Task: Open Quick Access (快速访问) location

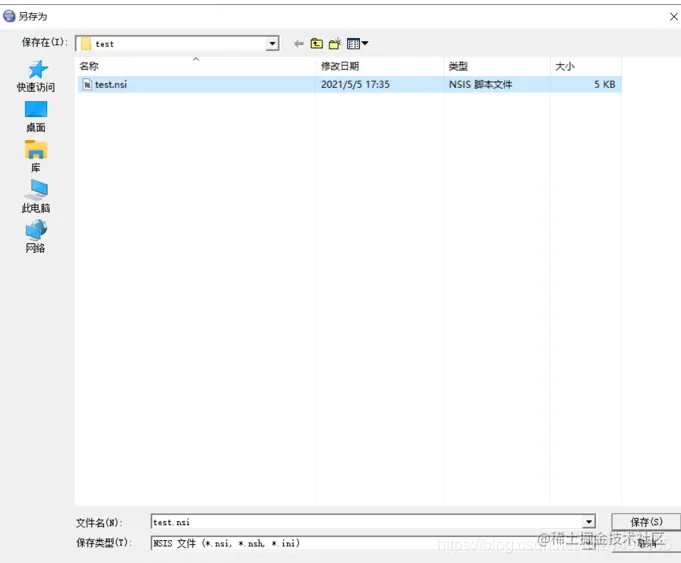Action: (x=36, y=76)
